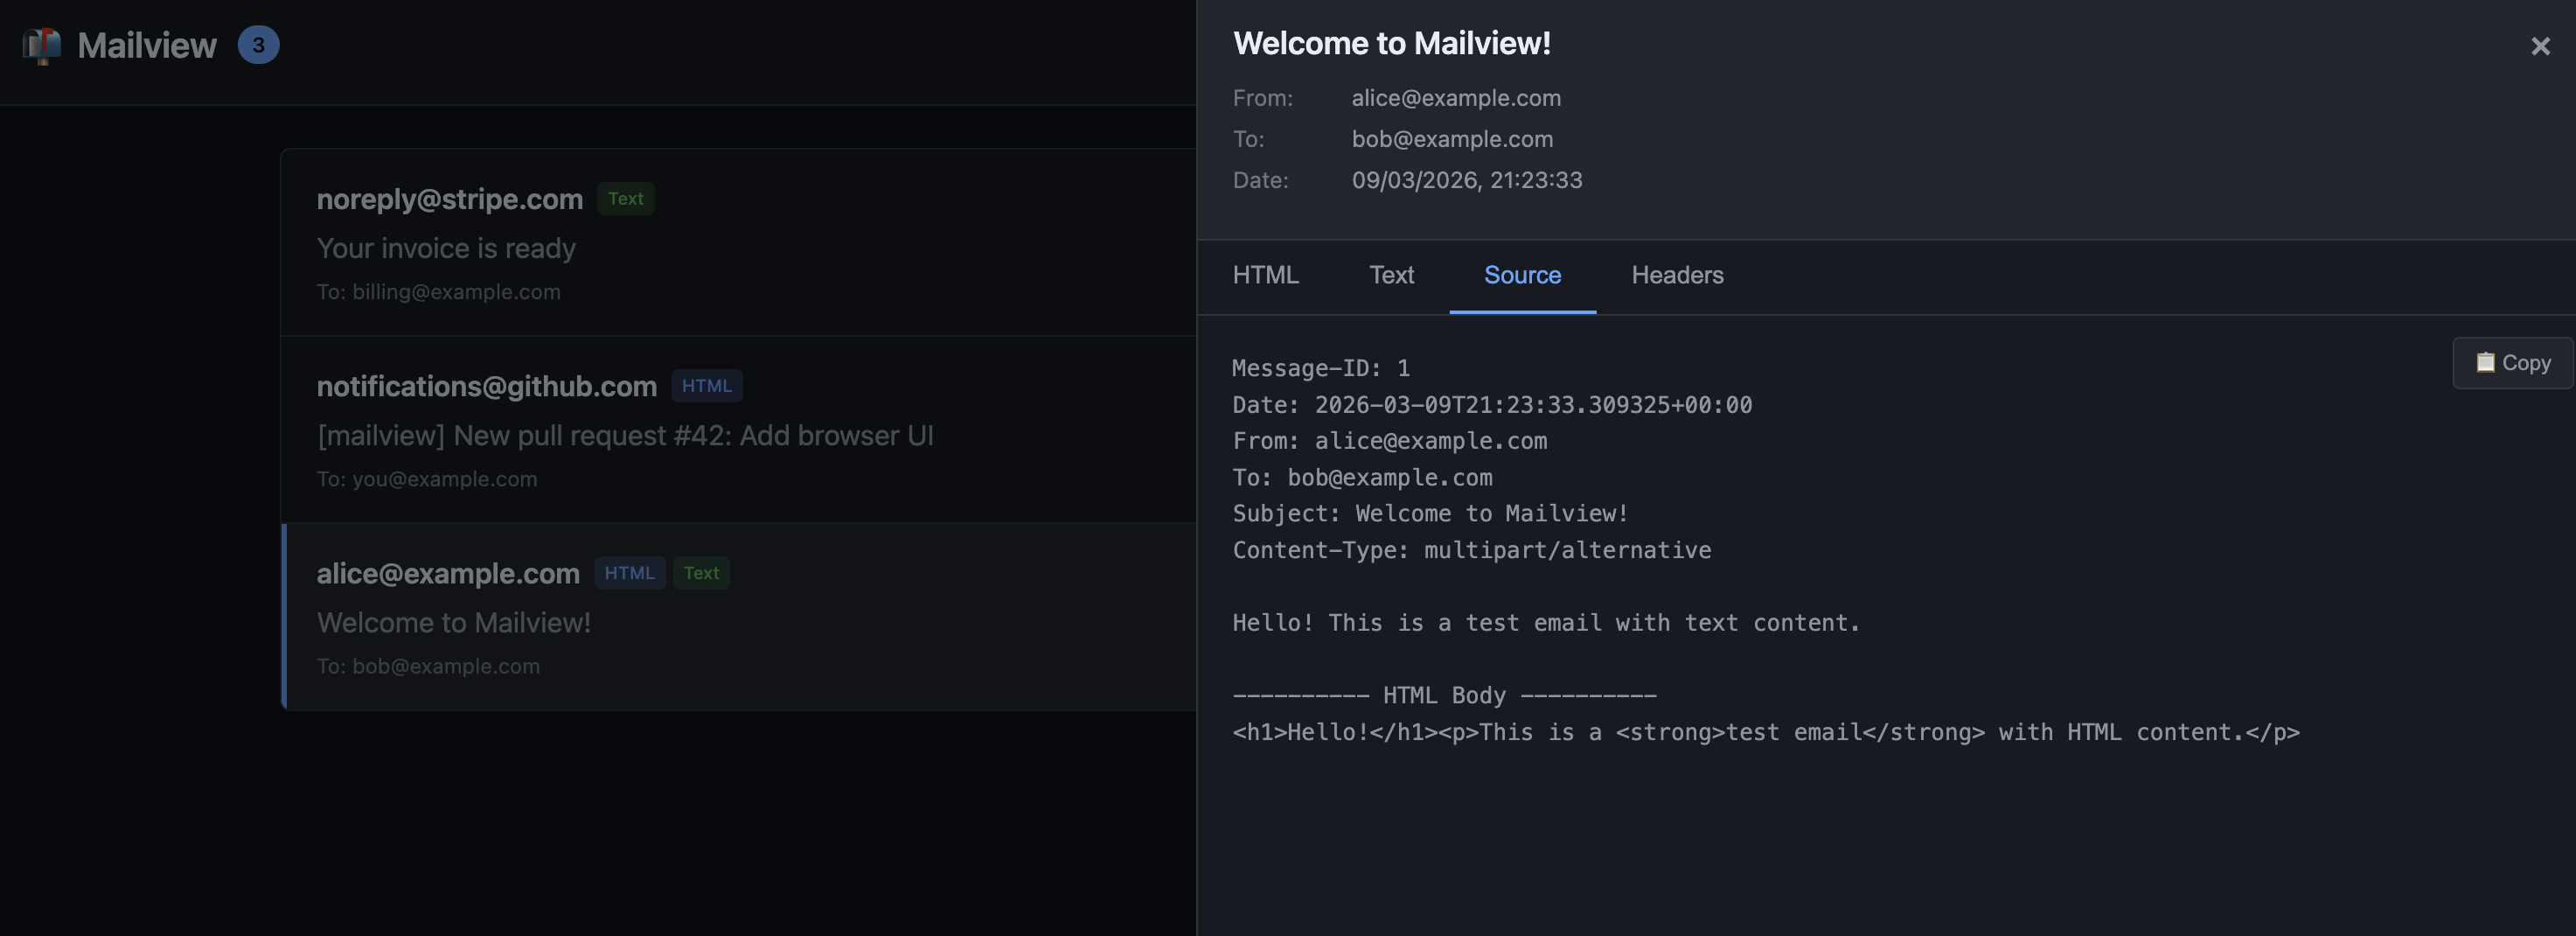Click the 'Hello! This is a test email' line
Viewport: 2576px width, 936px height.
click(x=1546, y=623)
